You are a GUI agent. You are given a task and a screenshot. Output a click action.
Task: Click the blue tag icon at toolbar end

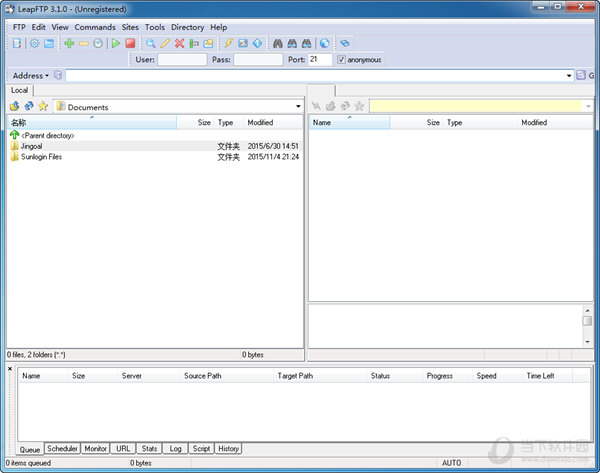coord(344,43)
